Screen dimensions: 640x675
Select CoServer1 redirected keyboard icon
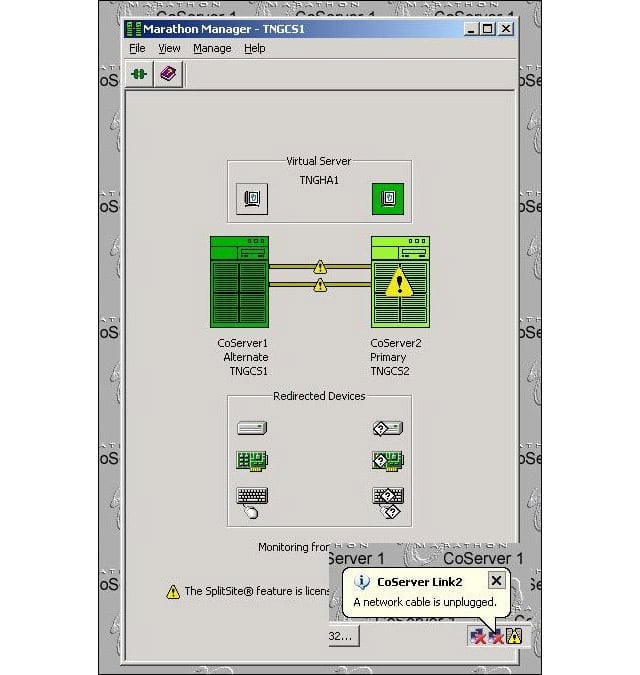click(252, 495)
